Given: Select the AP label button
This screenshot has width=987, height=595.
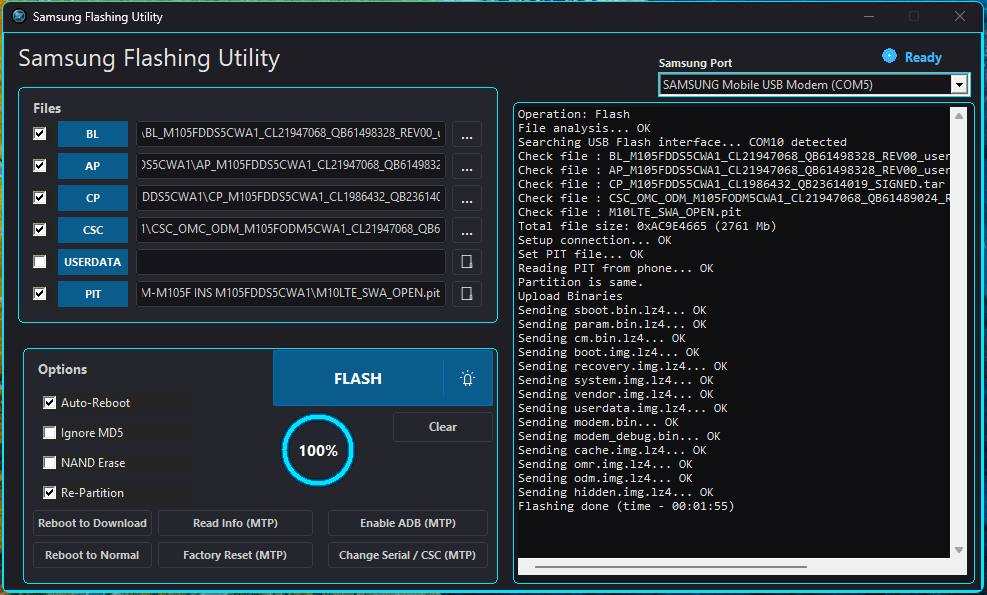Looking at the screenshot, I should pyautogui.click(x=93, y=166).
